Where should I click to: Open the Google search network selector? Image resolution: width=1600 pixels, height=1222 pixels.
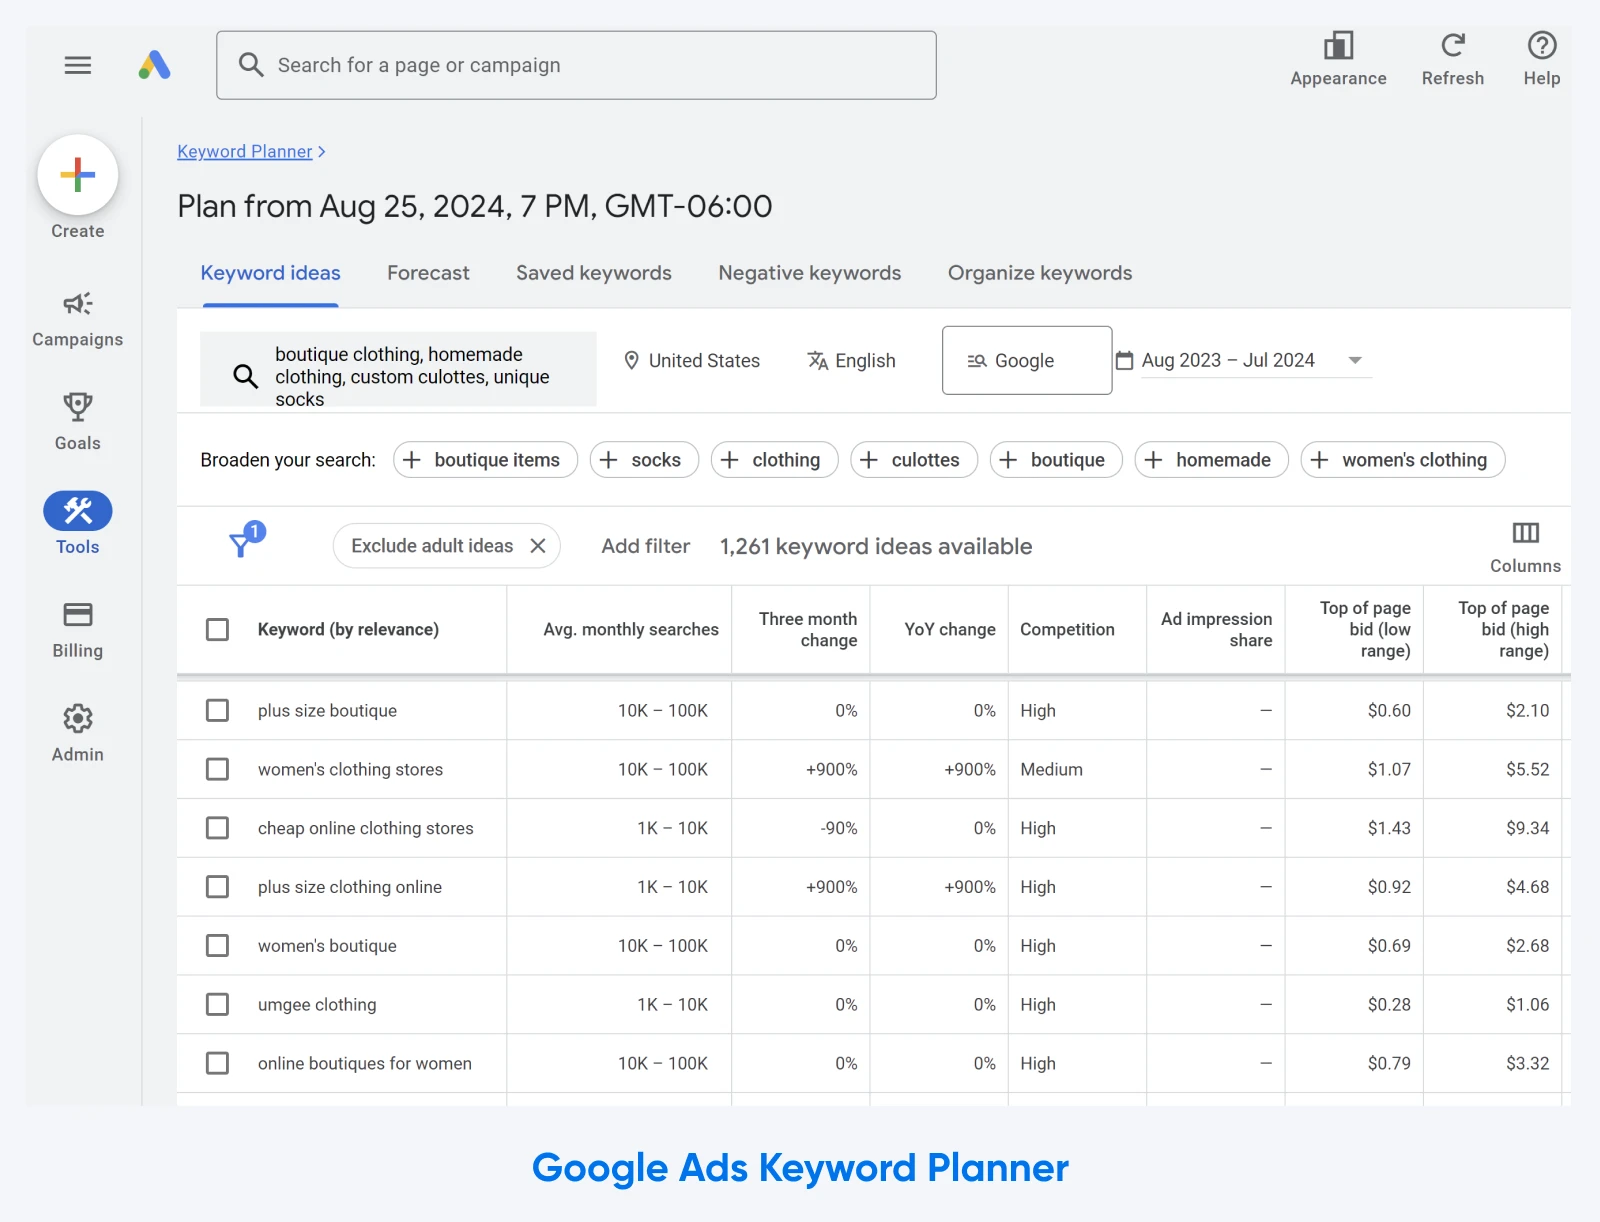pos(1027,360)
